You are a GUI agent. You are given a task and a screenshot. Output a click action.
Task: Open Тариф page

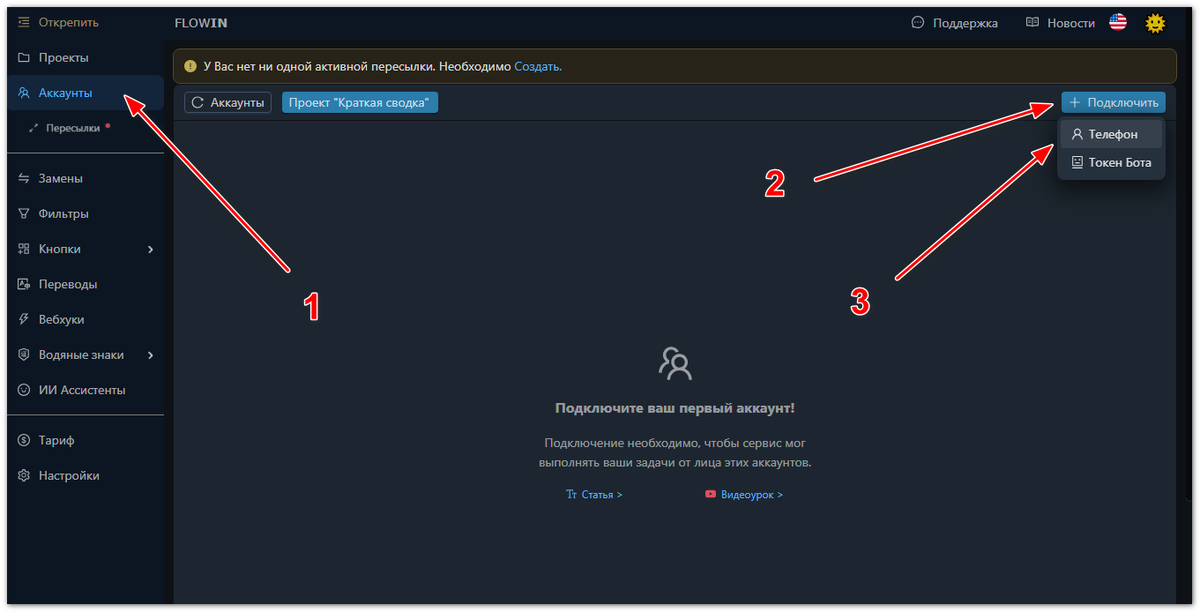pos(85,440)
